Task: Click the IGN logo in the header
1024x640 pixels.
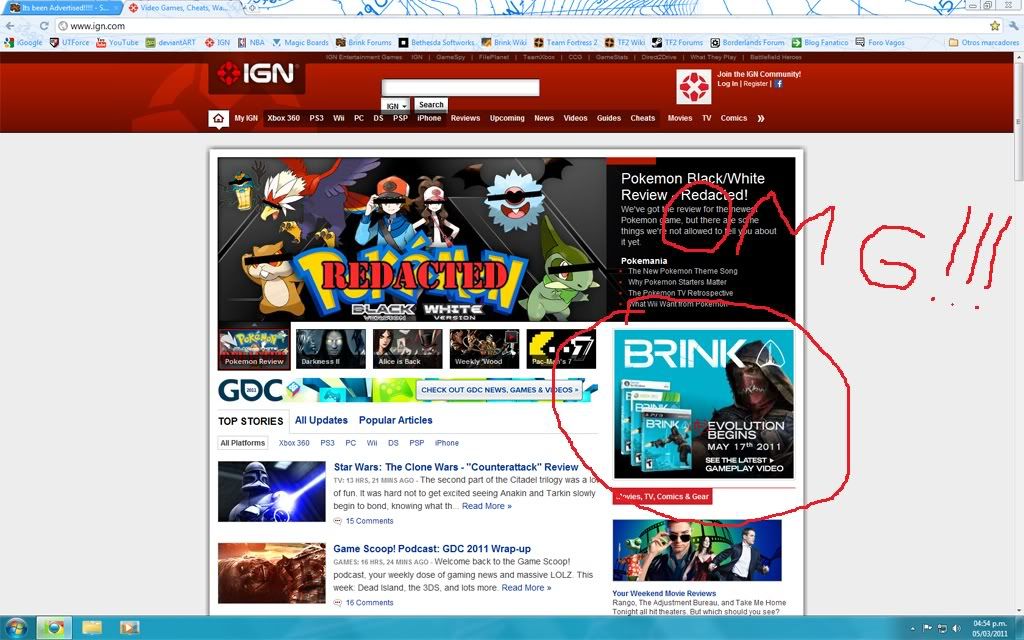Action: 243,74
